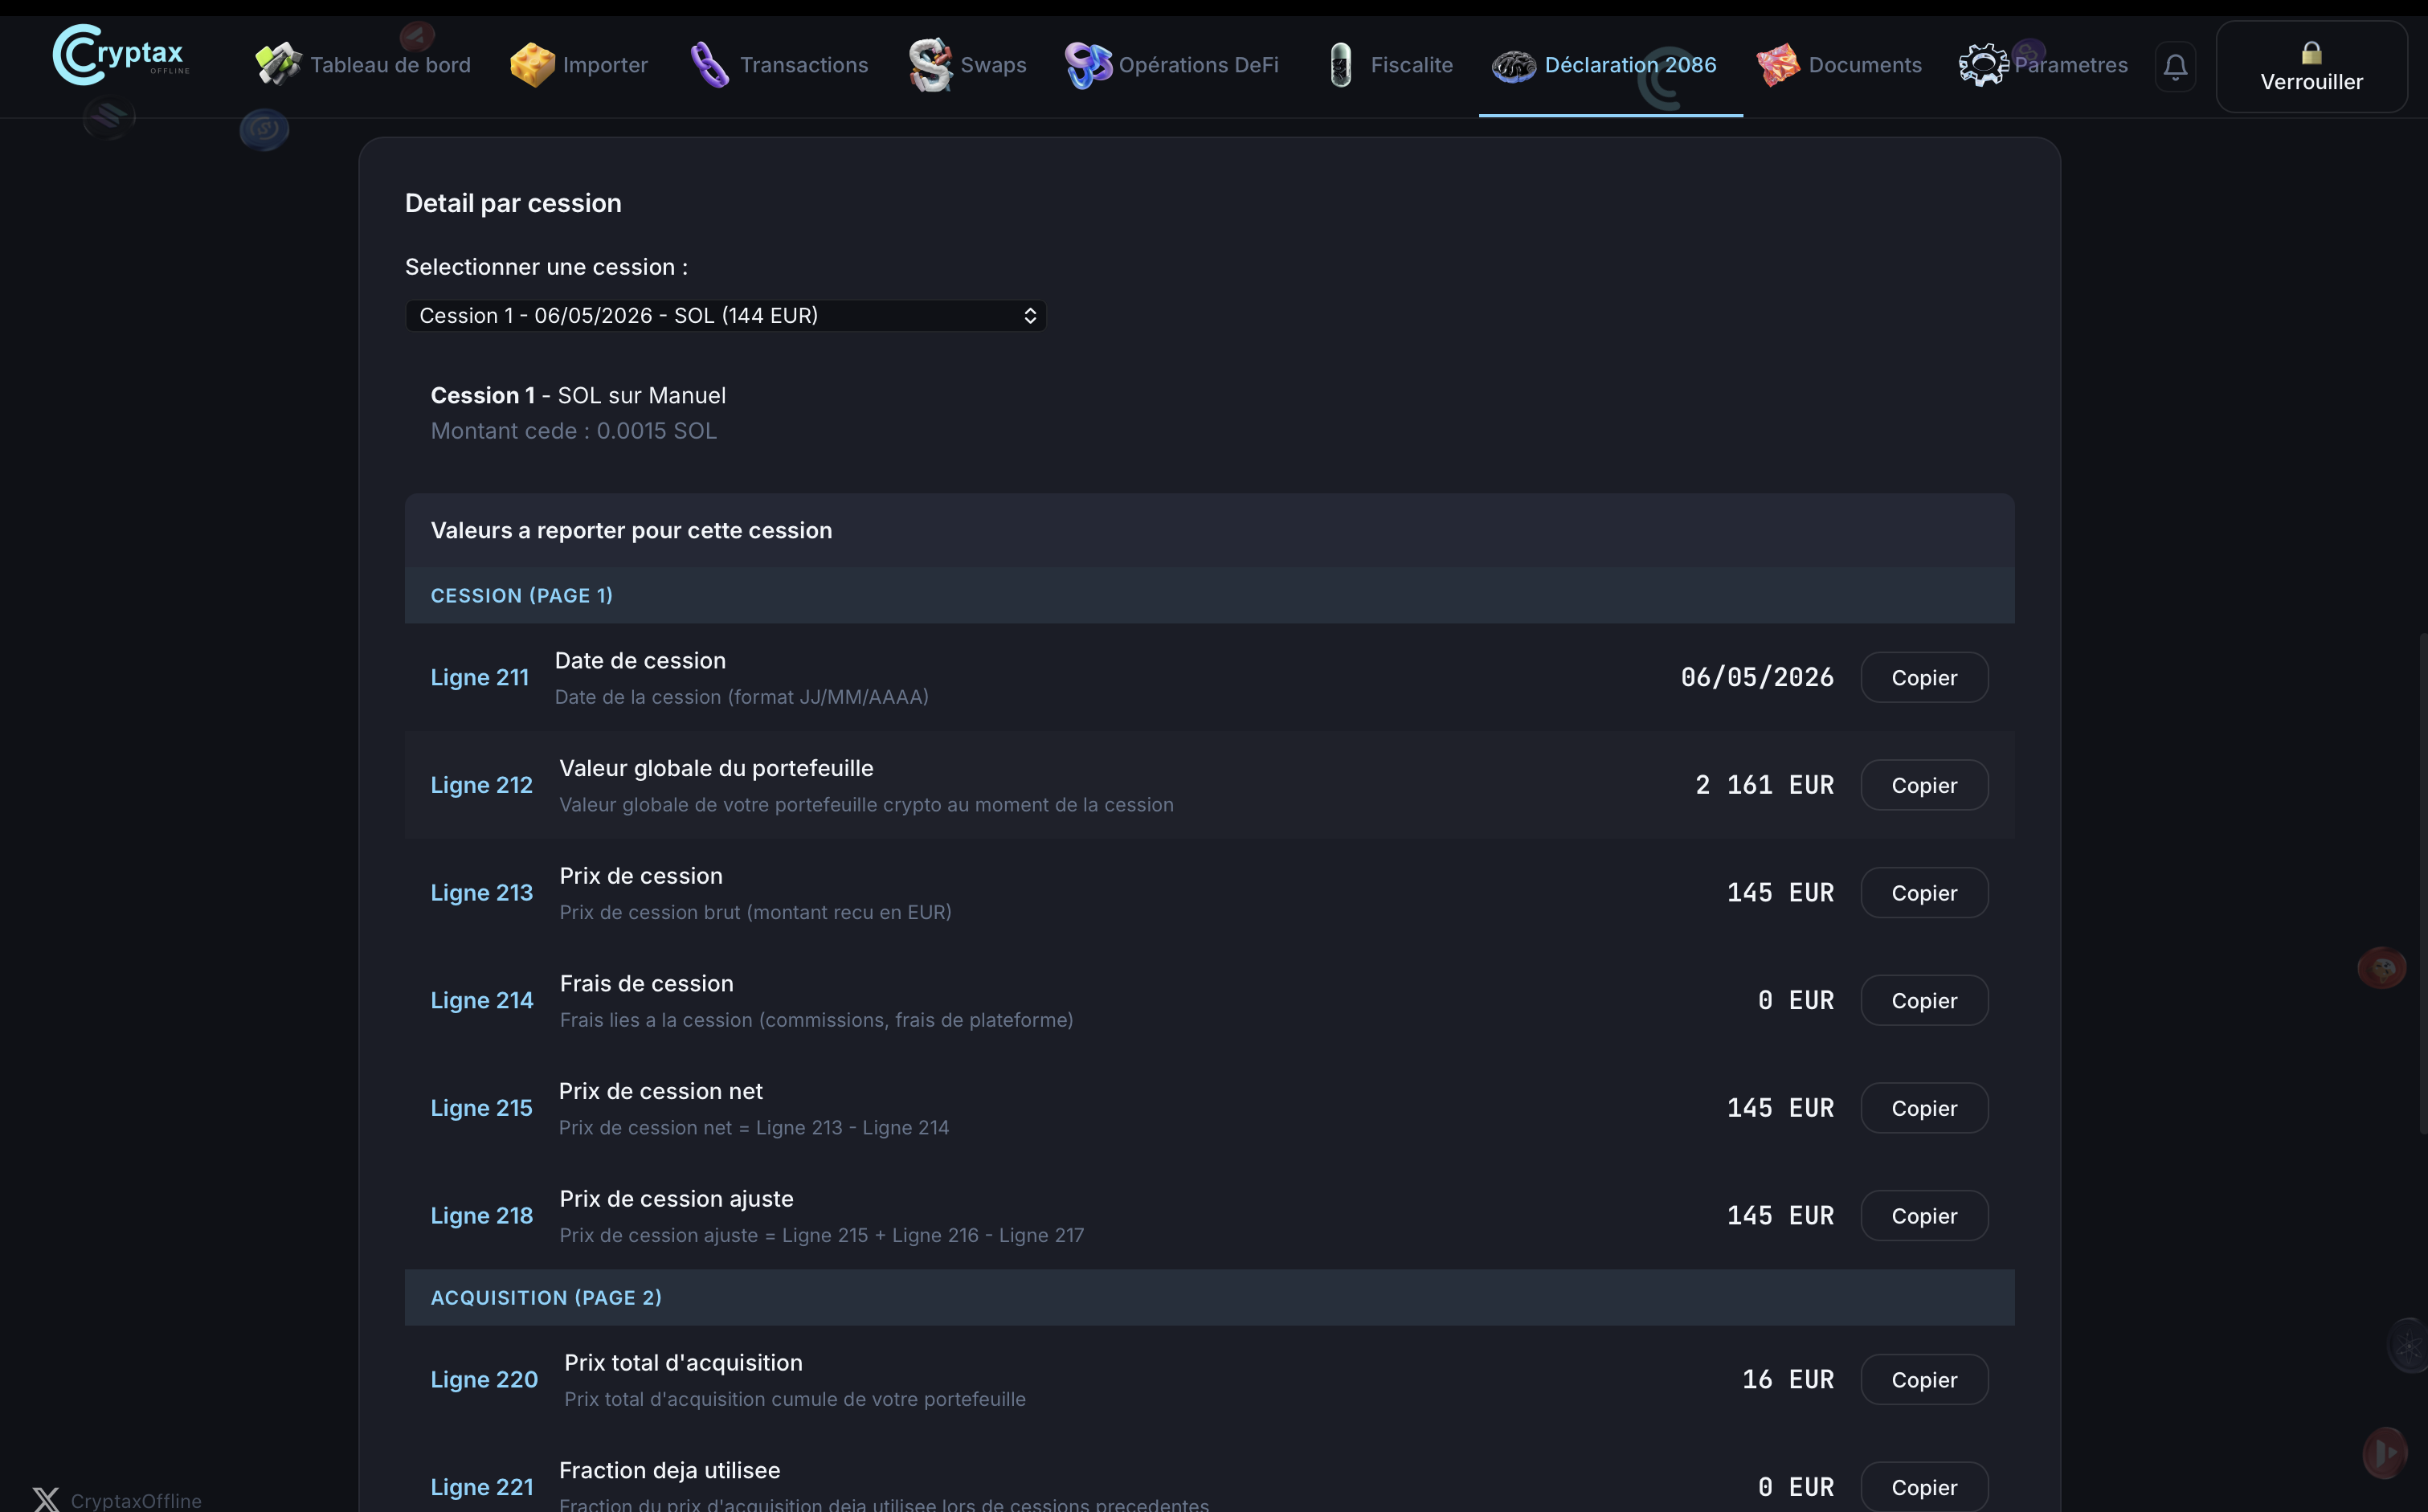Click the padlock icon above Verrouiller
The width and height of the screenshot is (2428, 1512).
2311,52
